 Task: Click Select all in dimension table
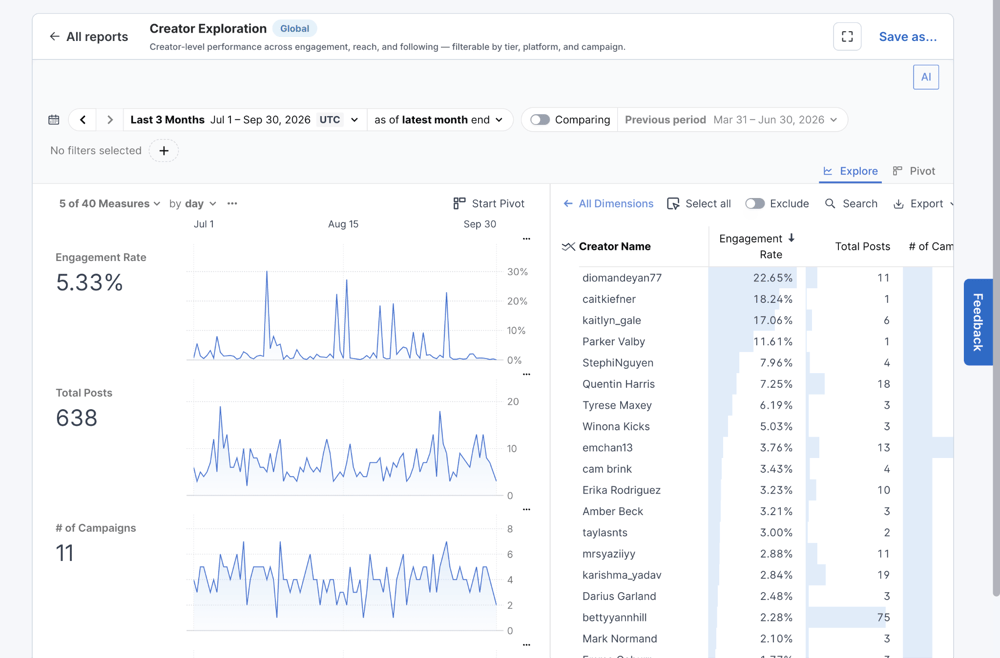coord(699,203)
